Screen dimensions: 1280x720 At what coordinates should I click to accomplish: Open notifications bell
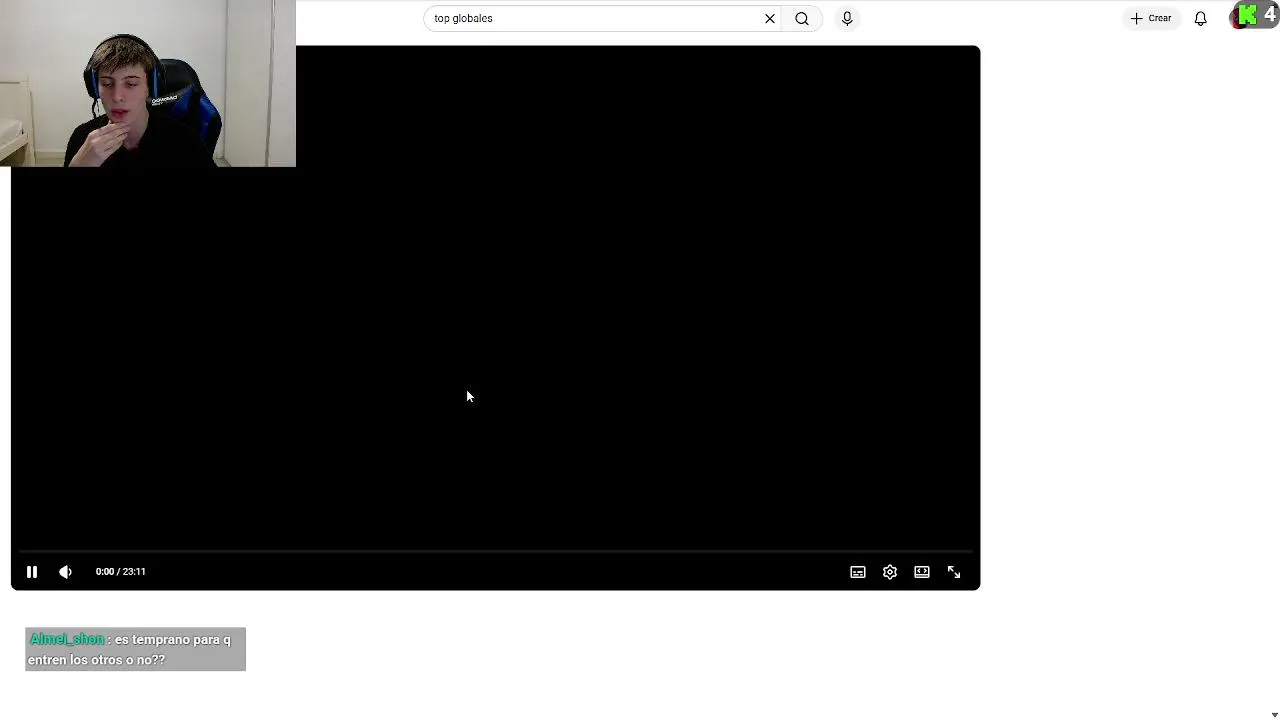(1201, 18)
